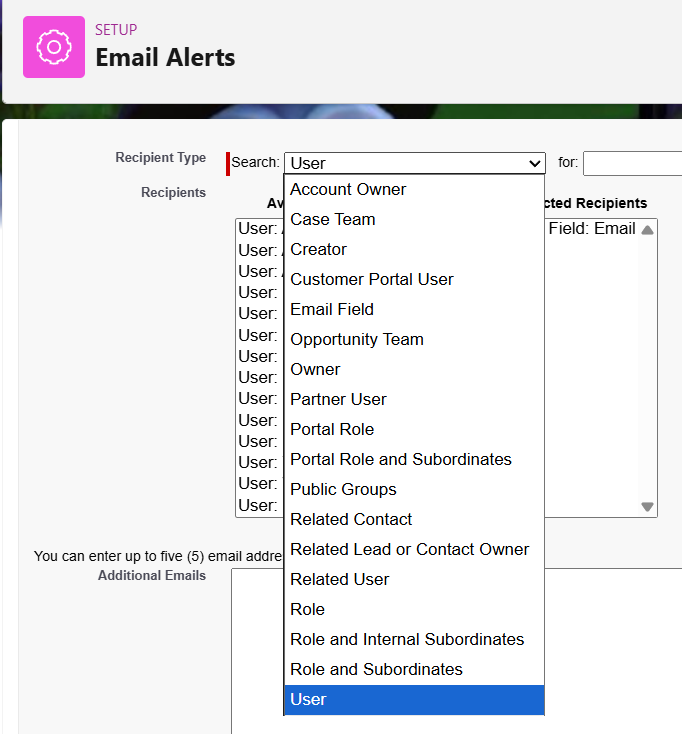Screen dimensions: 682x734
Task: Choose Related Lead or Contact Owner
Action: click(x=409, y=549)
